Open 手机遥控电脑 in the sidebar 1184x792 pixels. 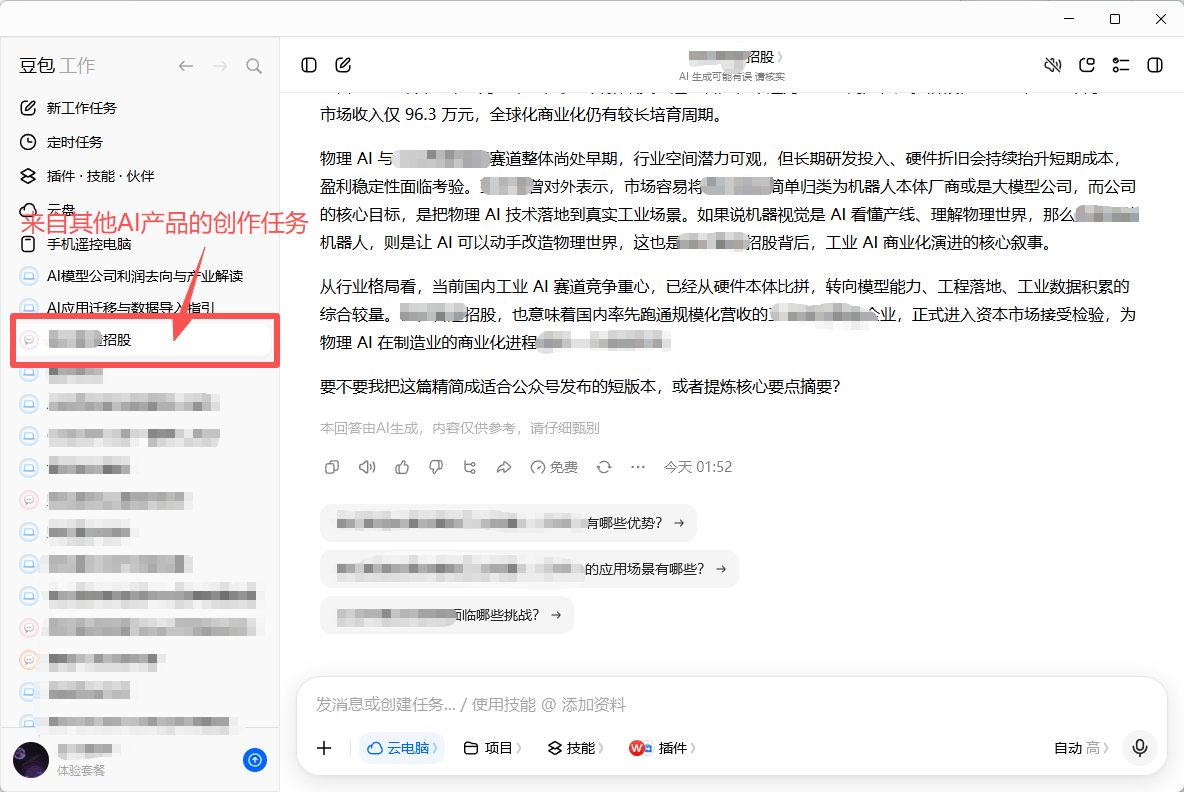pos(140,244)
